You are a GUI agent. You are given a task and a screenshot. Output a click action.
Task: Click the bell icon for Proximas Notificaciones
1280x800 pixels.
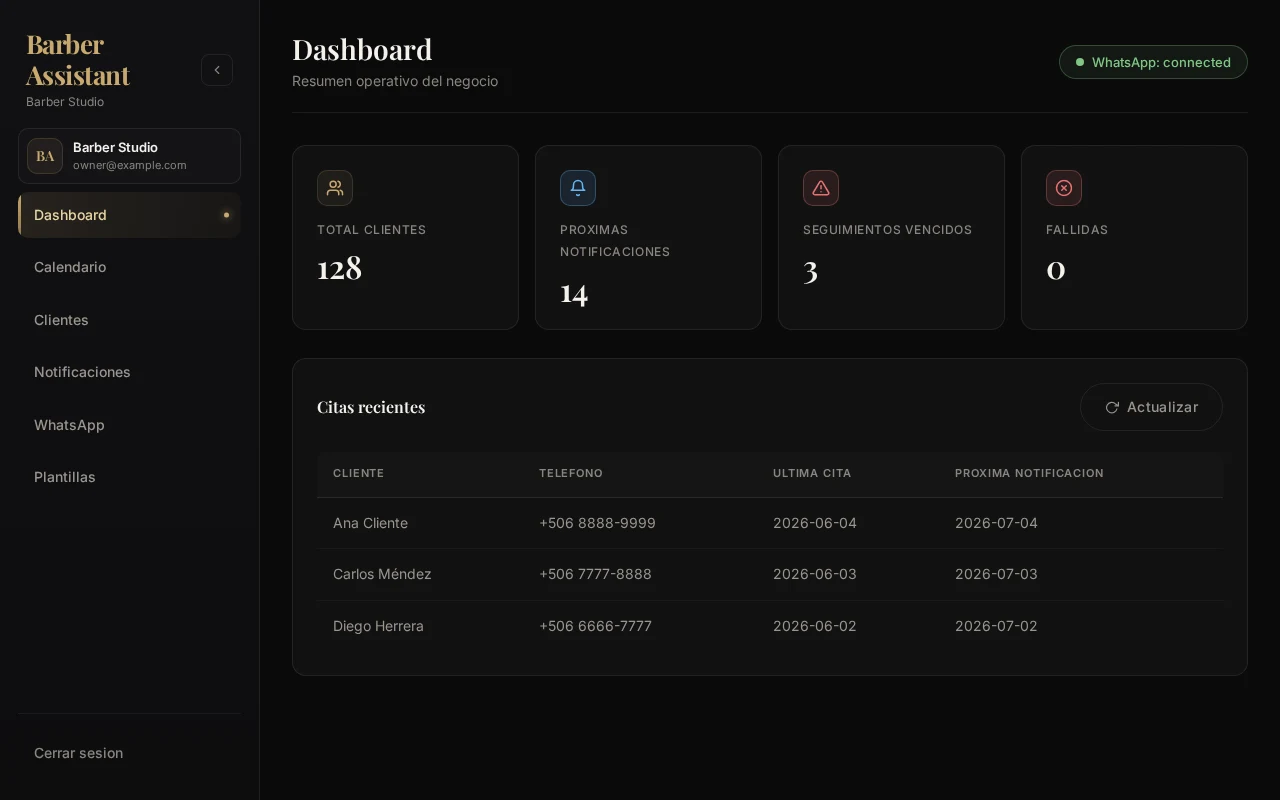pyautogui.click(x=578, y=188)
